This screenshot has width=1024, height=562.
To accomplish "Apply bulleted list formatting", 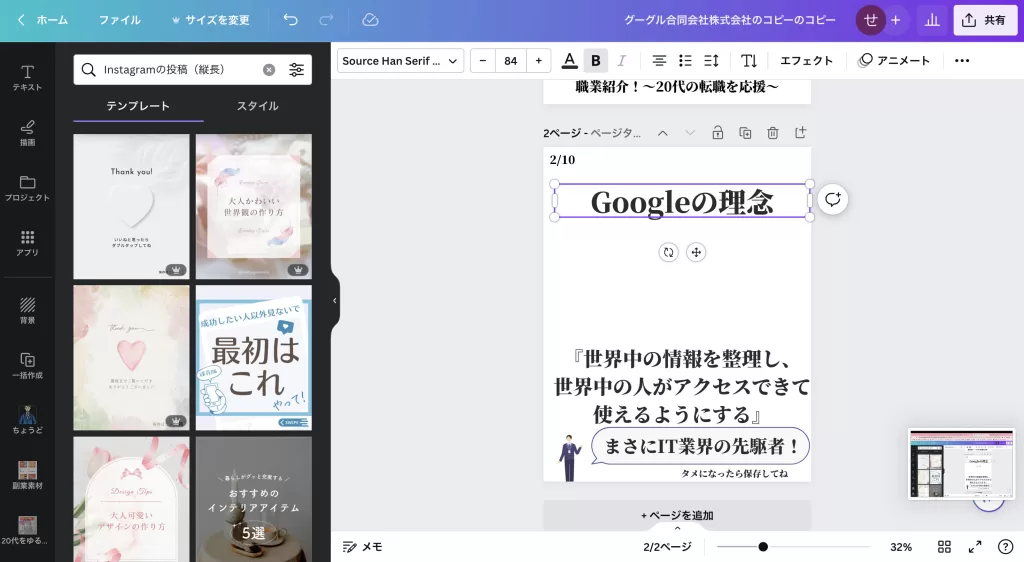I will coord(685,61).
